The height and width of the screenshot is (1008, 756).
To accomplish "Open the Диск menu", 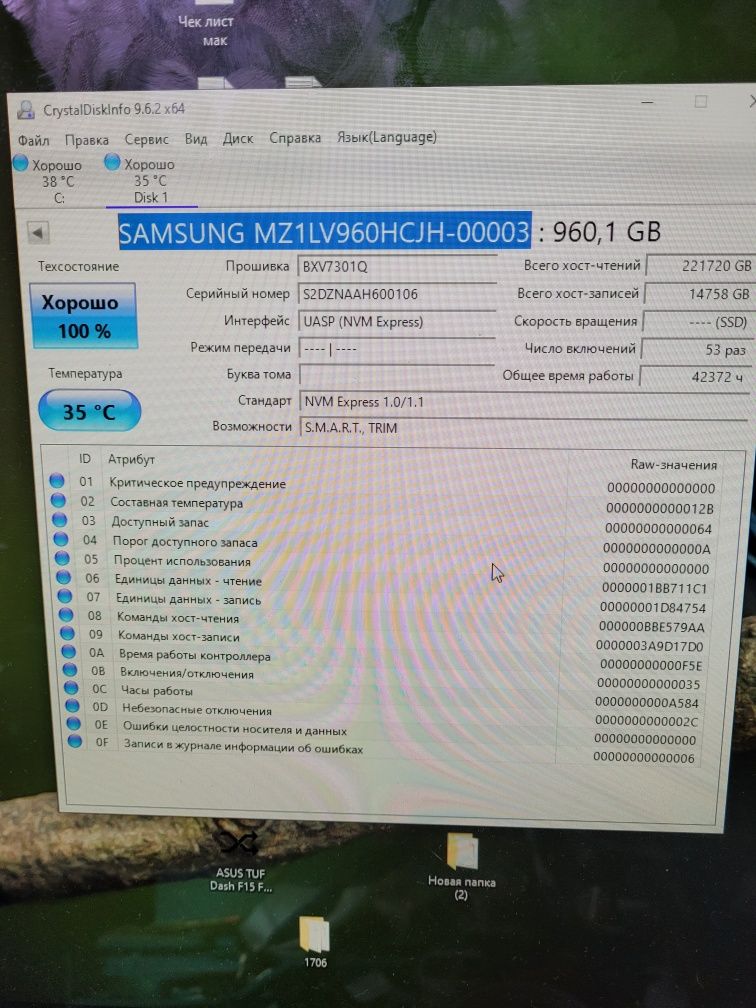I will point(238,138).
